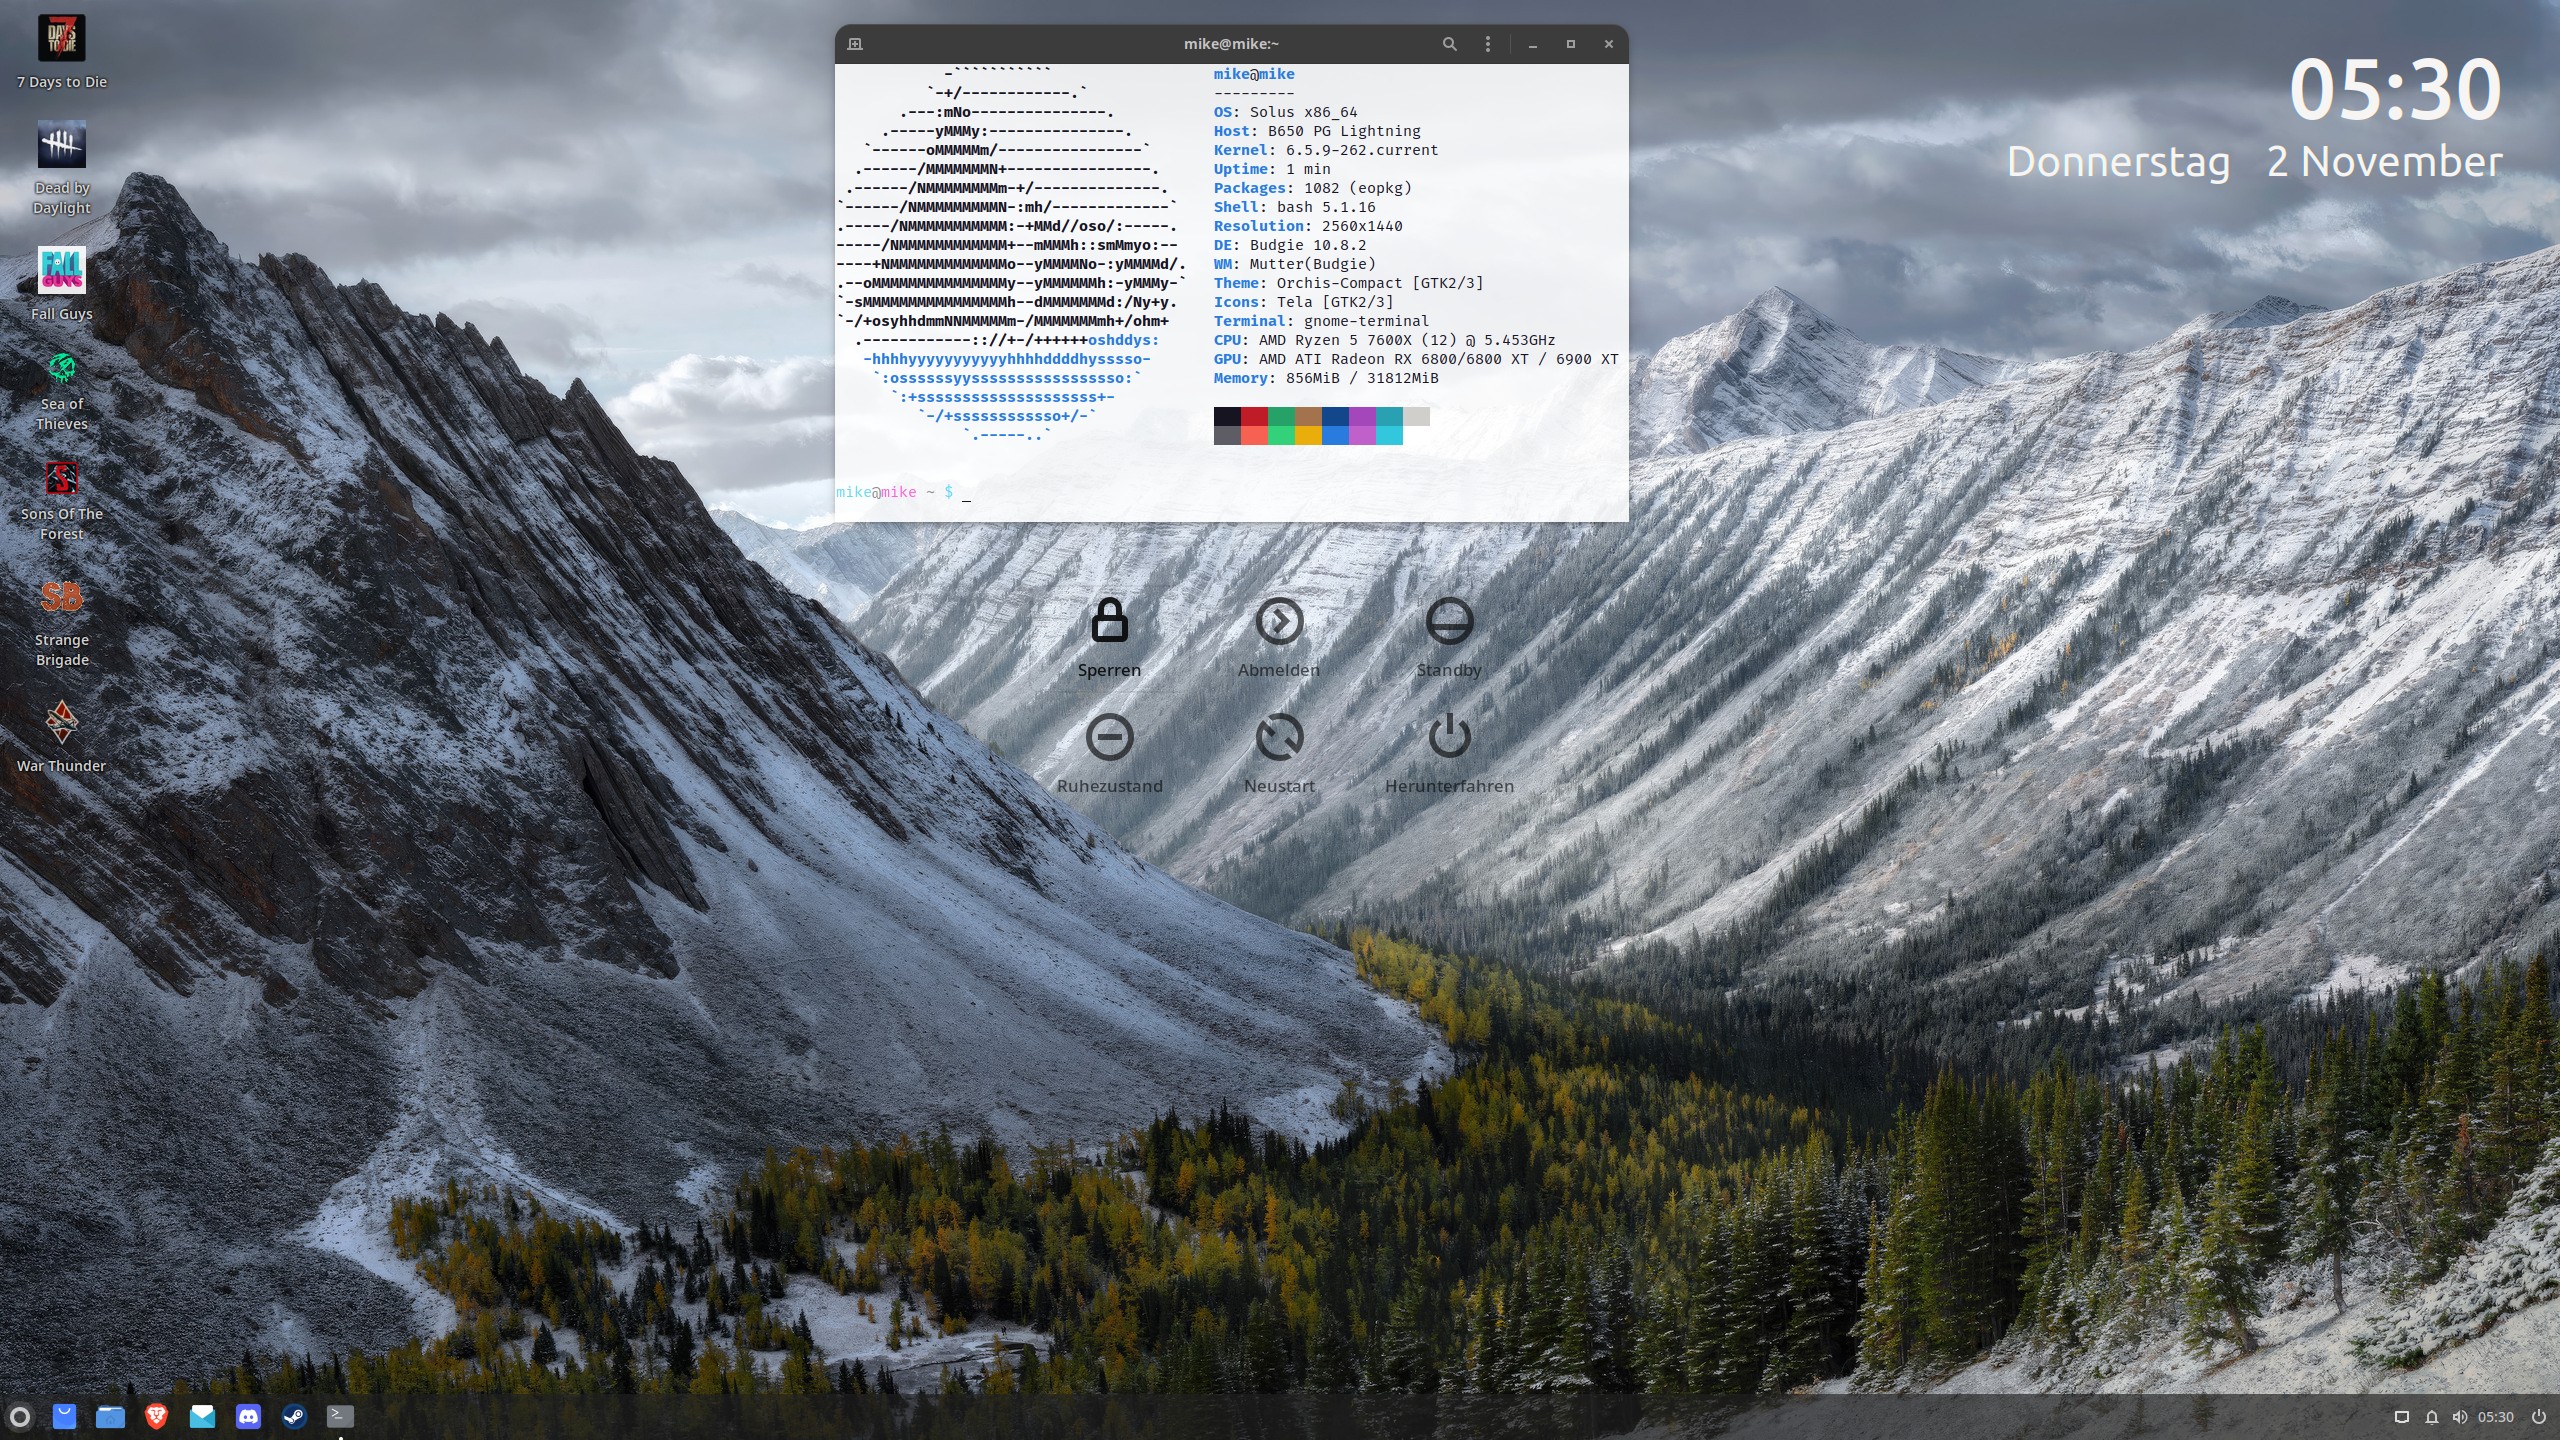Click the file manager taskbar icon
The height and width of the screenshot is (1440, 2560).
click(x=111, y=1415)
